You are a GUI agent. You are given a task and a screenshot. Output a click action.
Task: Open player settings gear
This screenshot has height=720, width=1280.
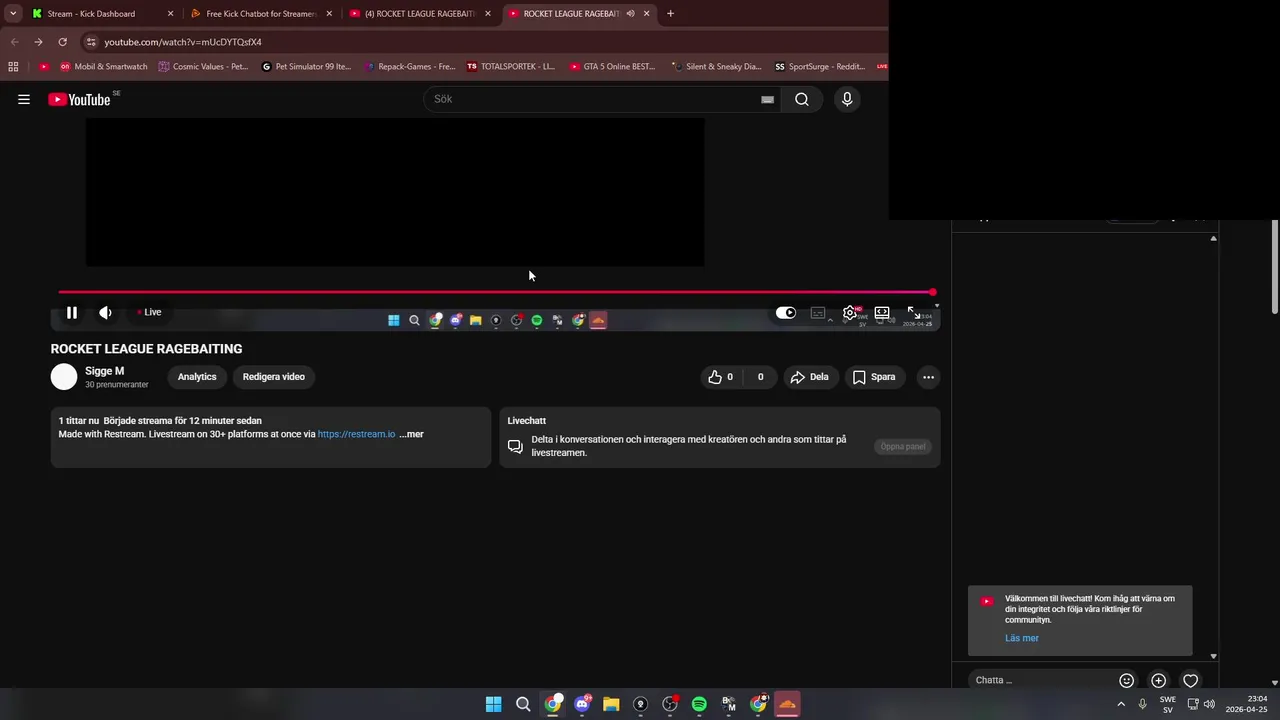click(849, 312)
